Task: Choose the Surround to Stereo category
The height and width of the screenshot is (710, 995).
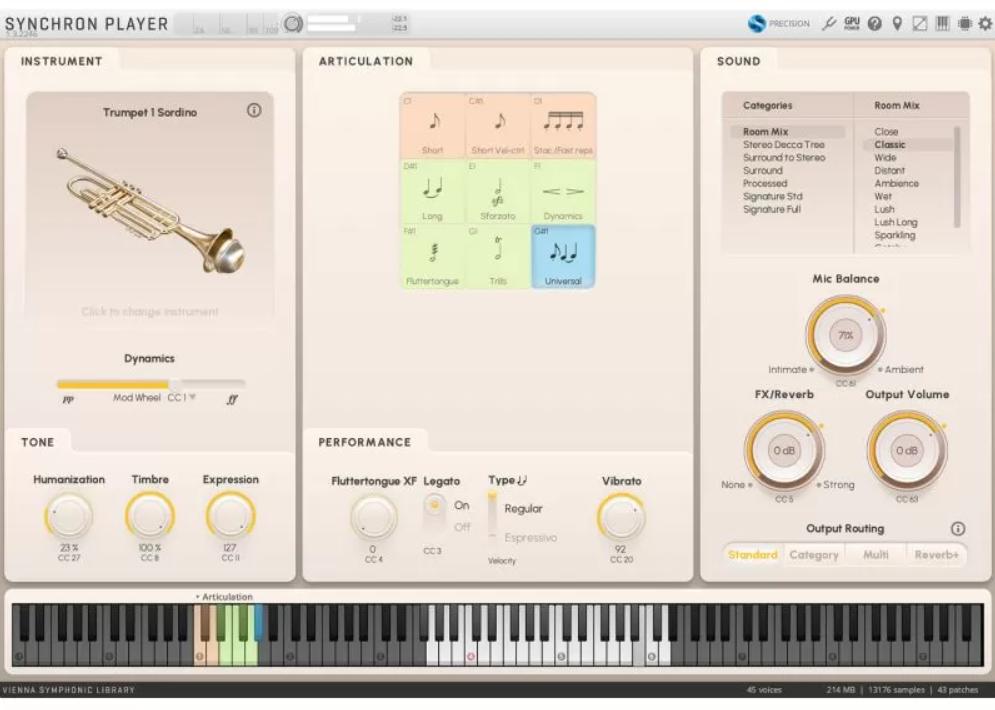Action: click(x=784, y=157)
